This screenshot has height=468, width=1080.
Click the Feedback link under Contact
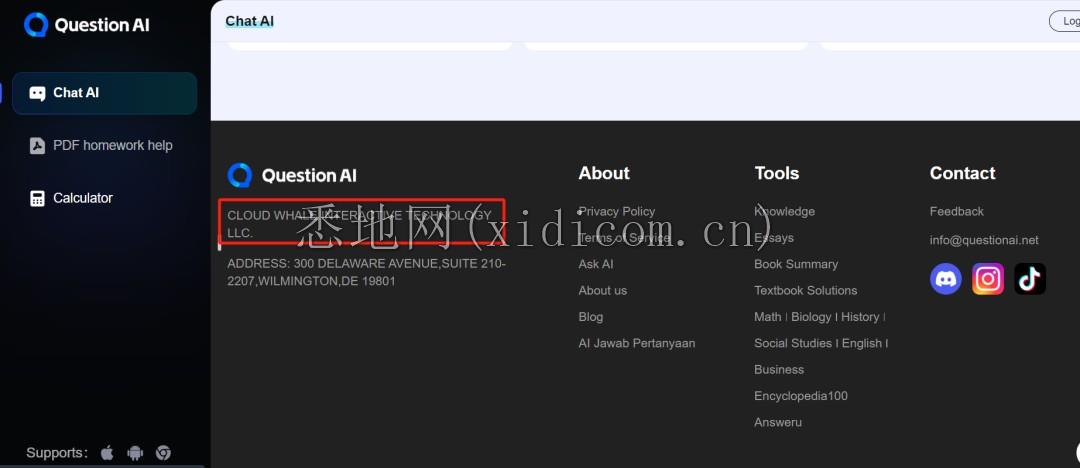point(956,212)
